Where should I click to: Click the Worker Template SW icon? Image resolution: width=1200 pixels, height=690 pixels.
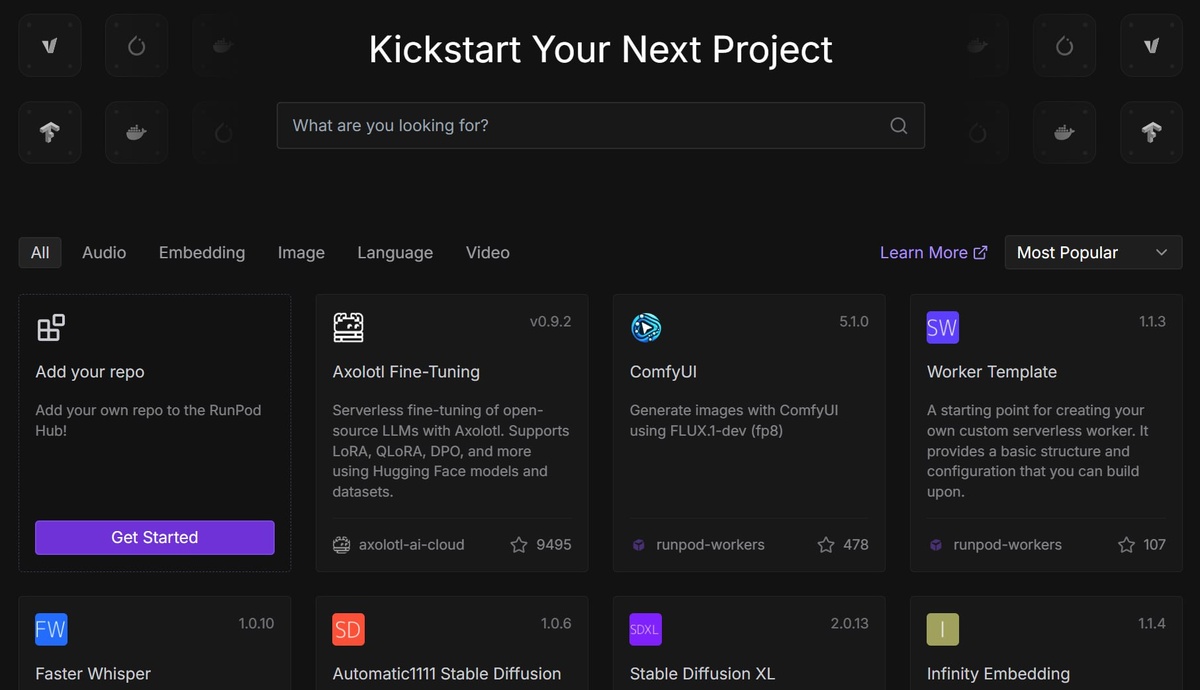coord(942,327)
